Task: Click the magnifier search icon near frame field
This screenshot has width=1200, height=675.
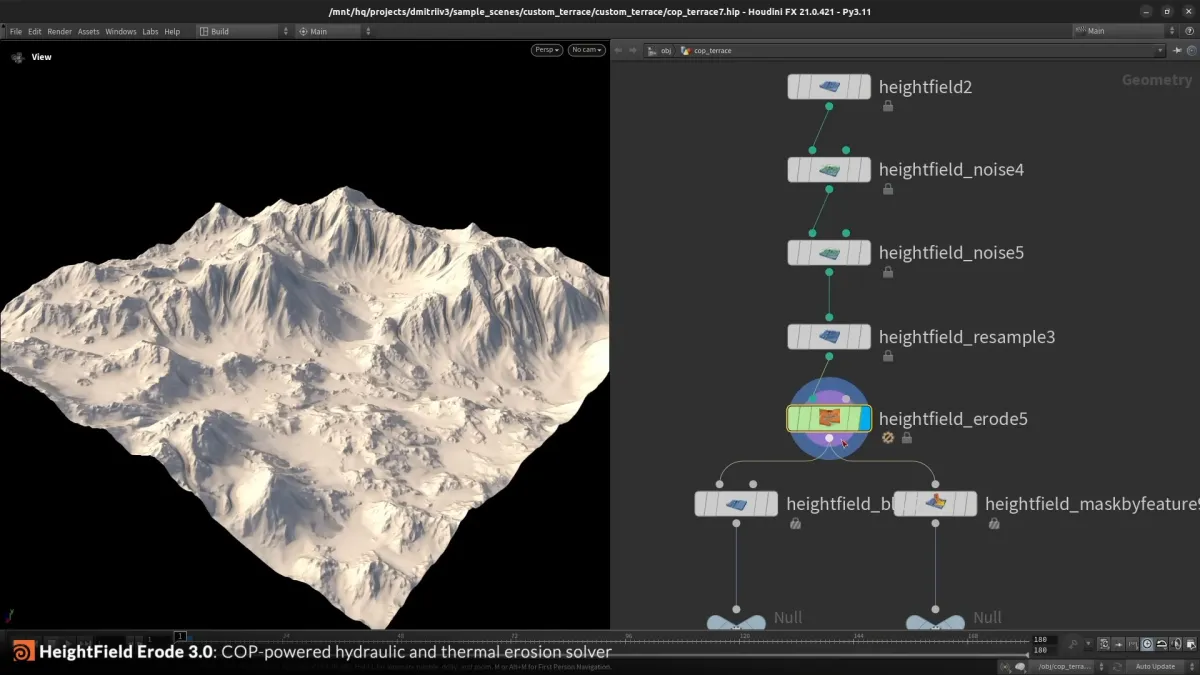Action: point(1074,644)
